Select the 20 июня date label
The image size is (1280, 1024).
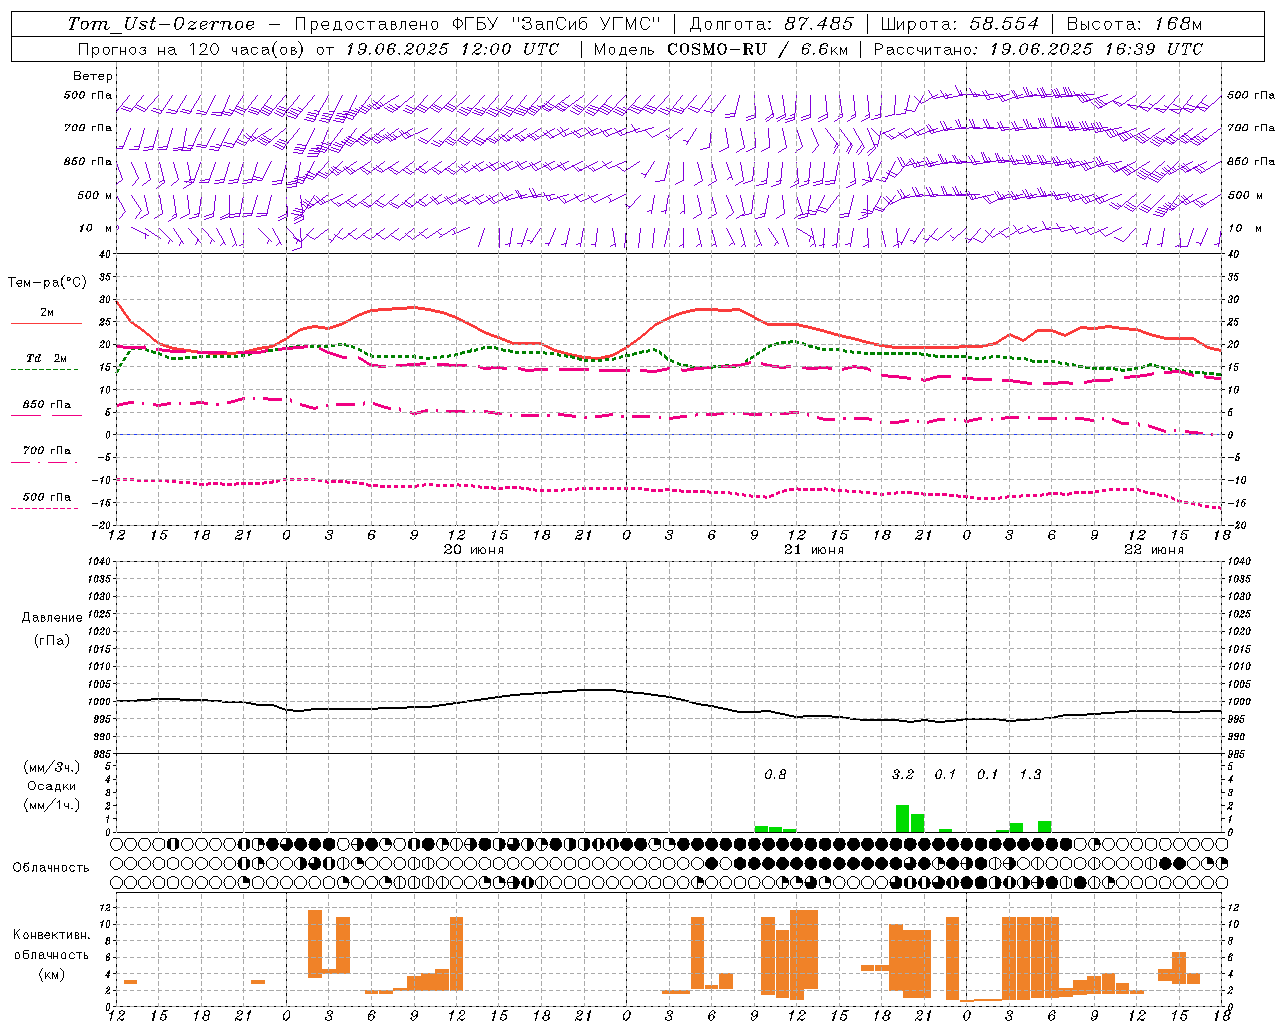(474, 550)
